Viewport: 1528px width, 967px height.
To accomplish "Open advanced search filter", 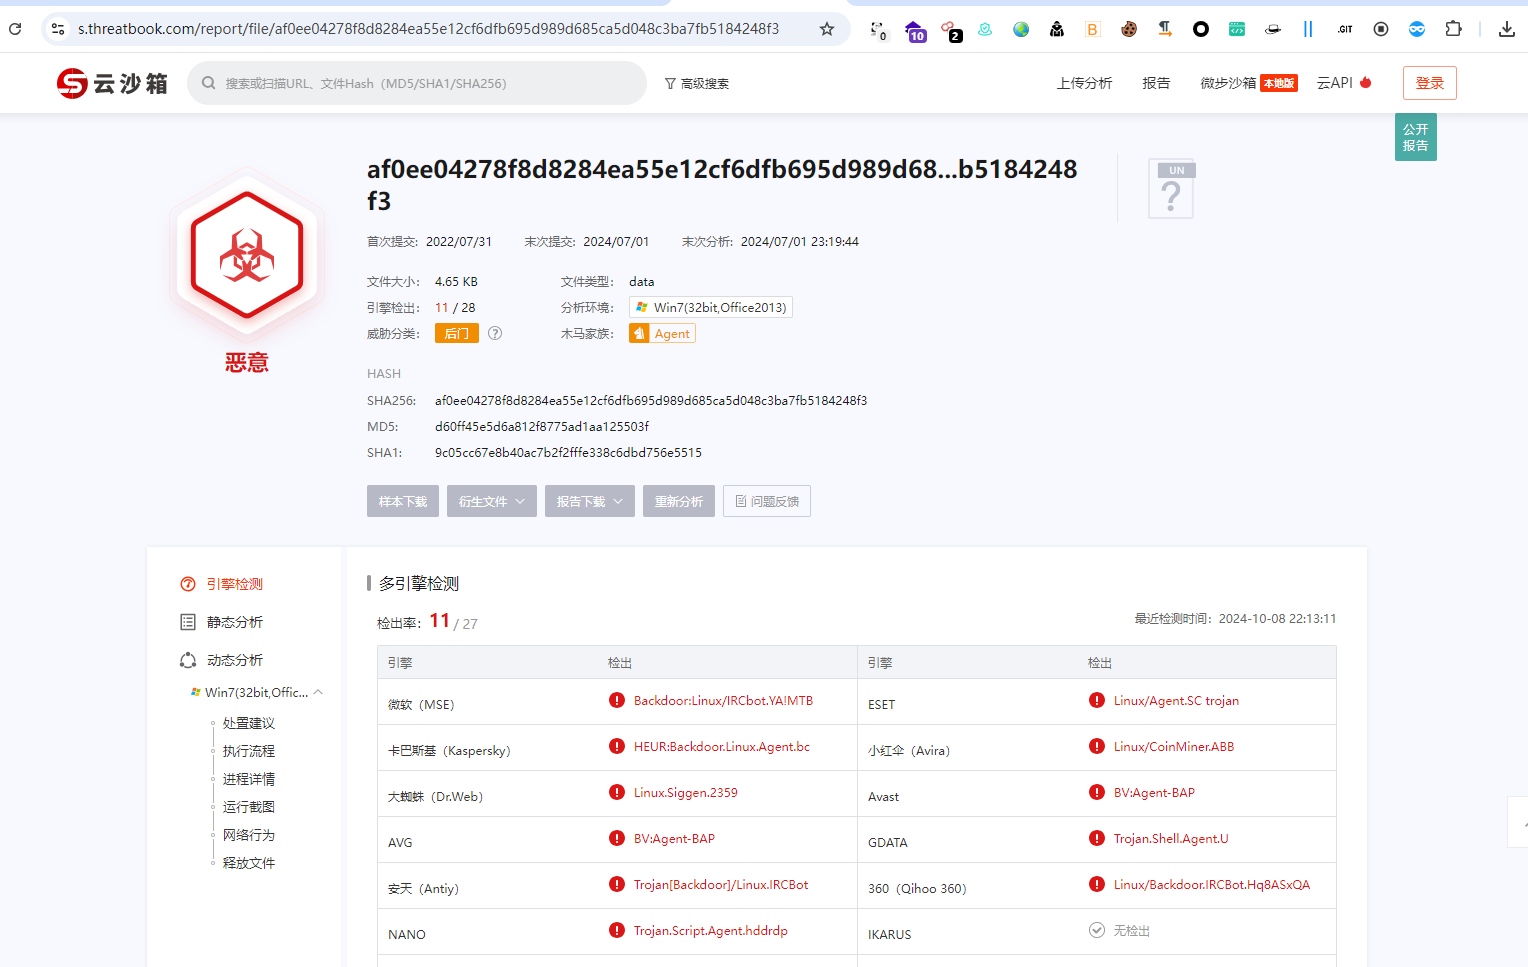I will (x=697, y=83).
